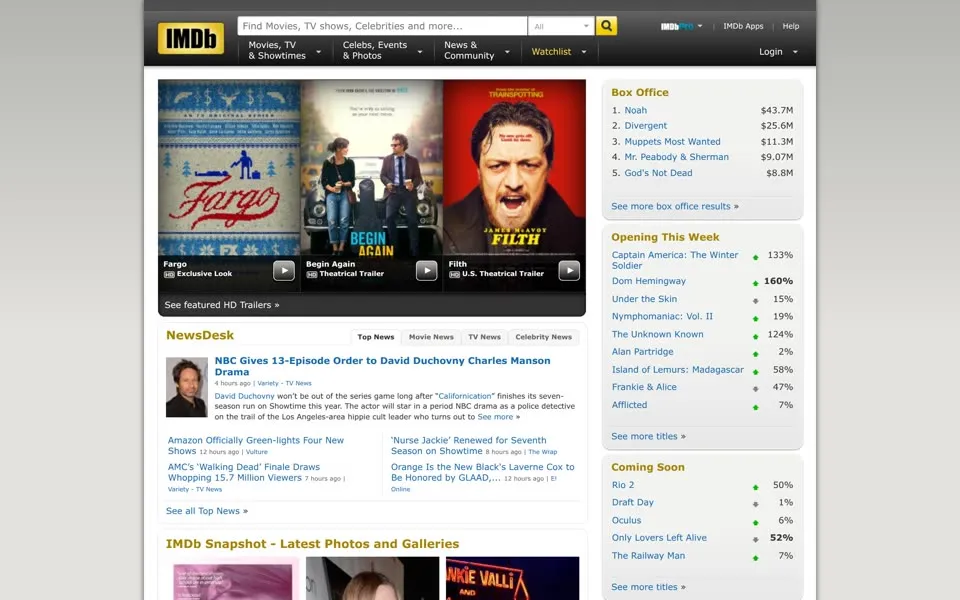Click See more titles under Coming Soon
Screen dimensions: 960x600
click(x=648, y=587)
